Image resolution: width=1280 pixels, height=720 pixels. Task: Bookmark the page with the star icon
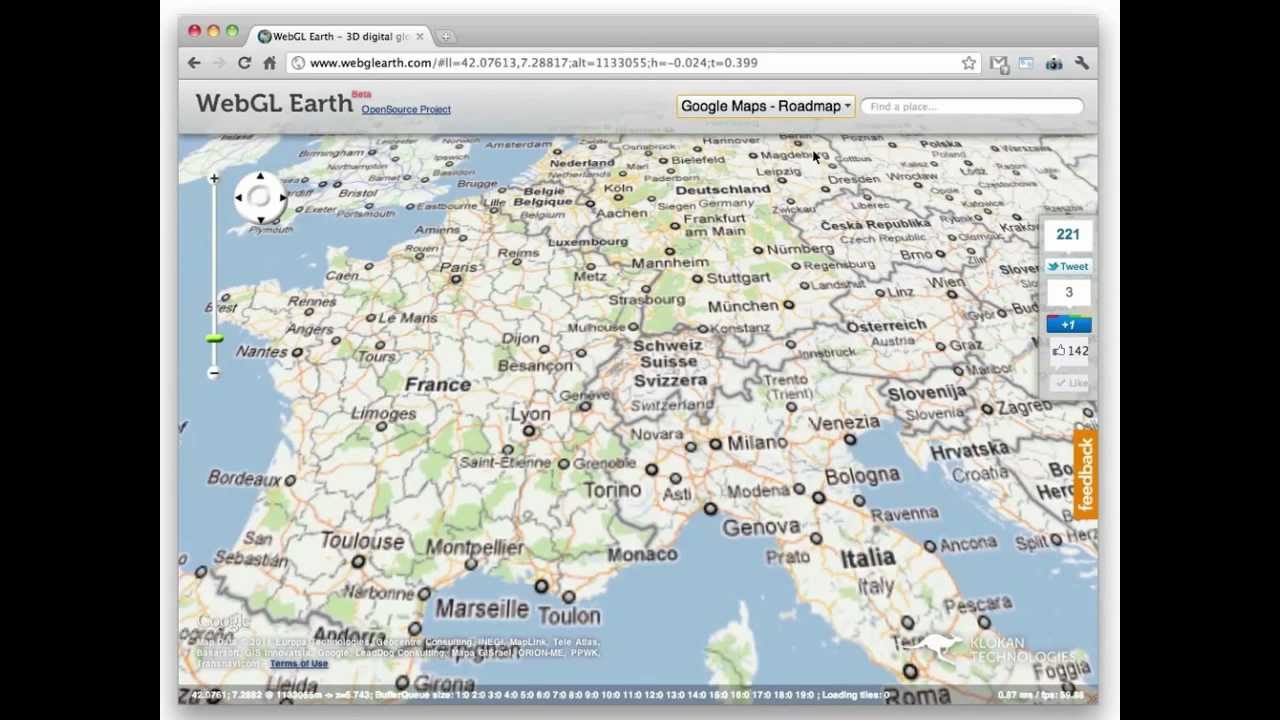[968, 63]
